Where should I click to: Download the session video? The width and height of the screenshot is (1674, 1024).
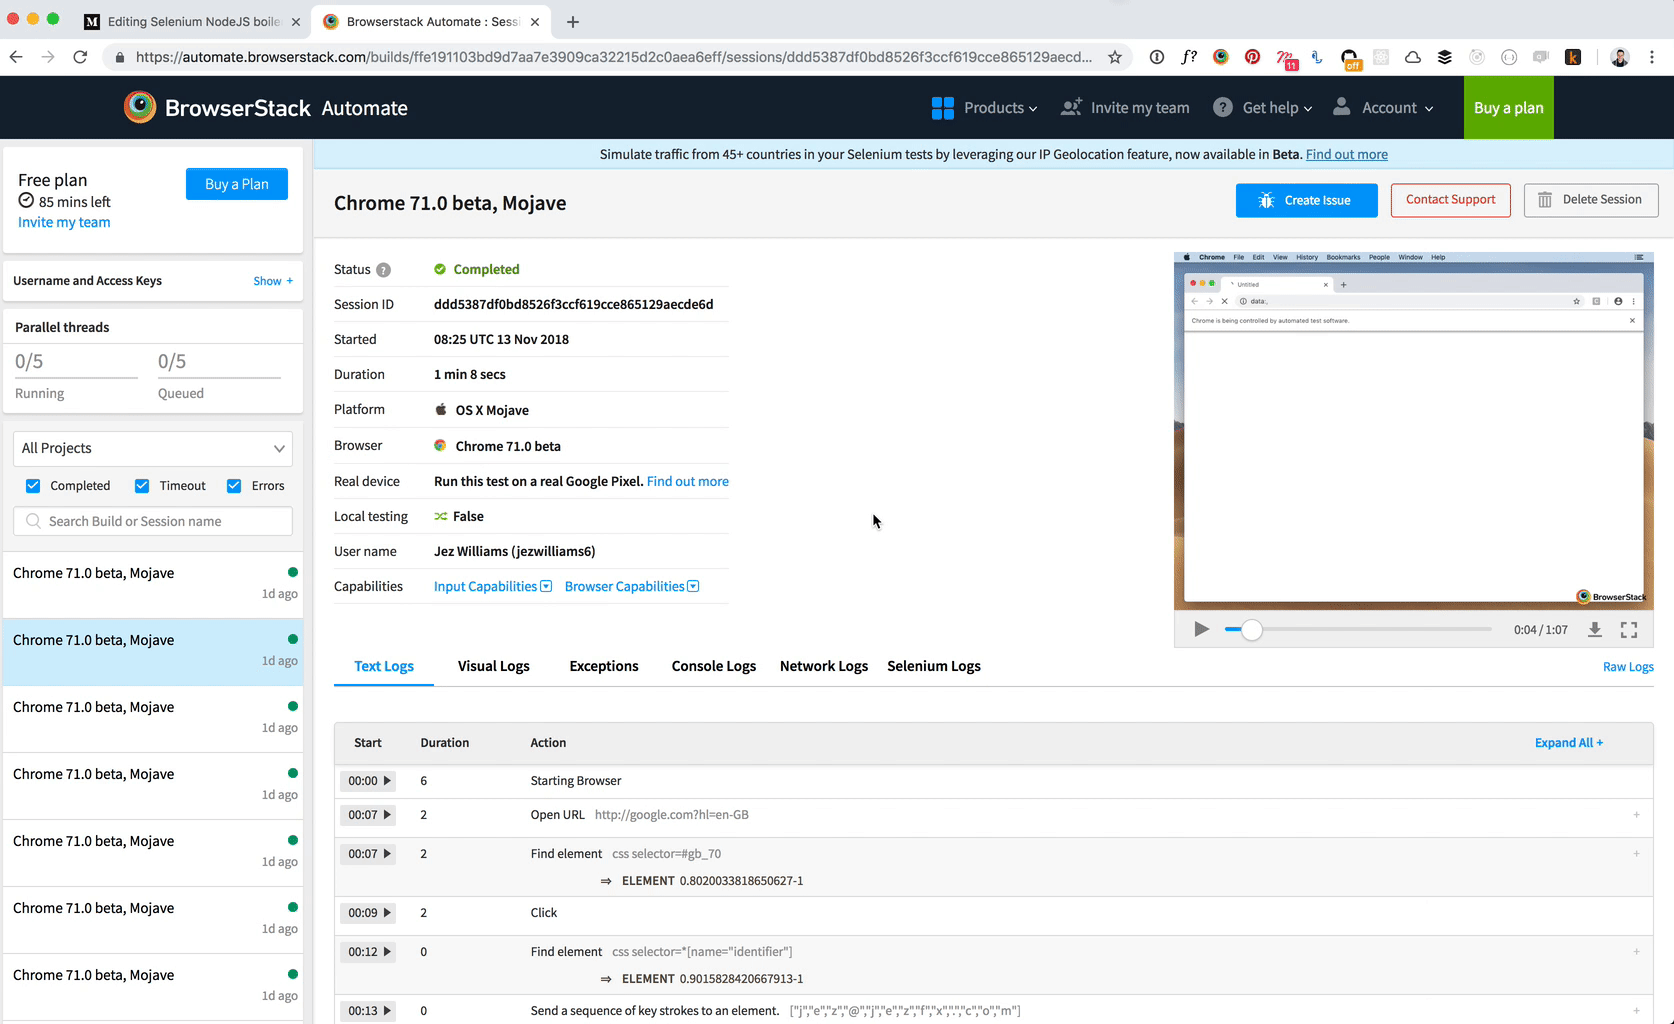(1595, 629)
